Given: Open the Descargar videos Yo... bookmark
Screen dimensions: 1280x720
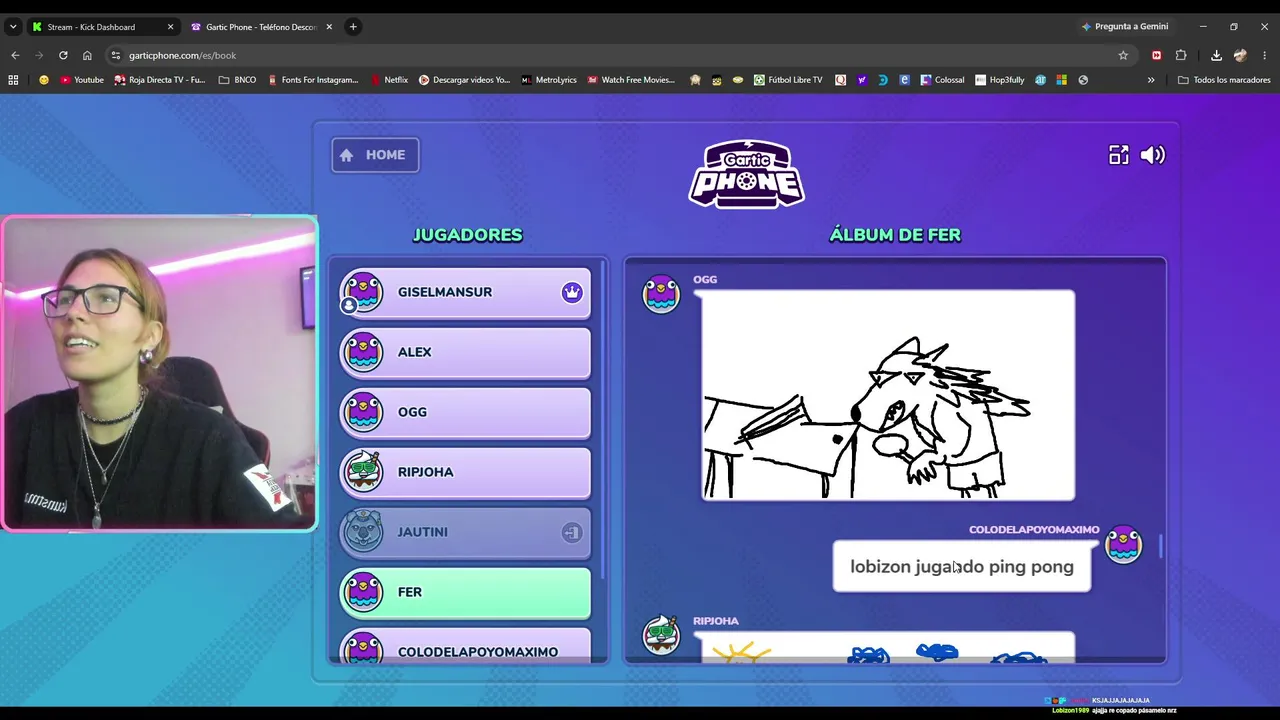Looking at the screenshot, I should coord(464,80).
